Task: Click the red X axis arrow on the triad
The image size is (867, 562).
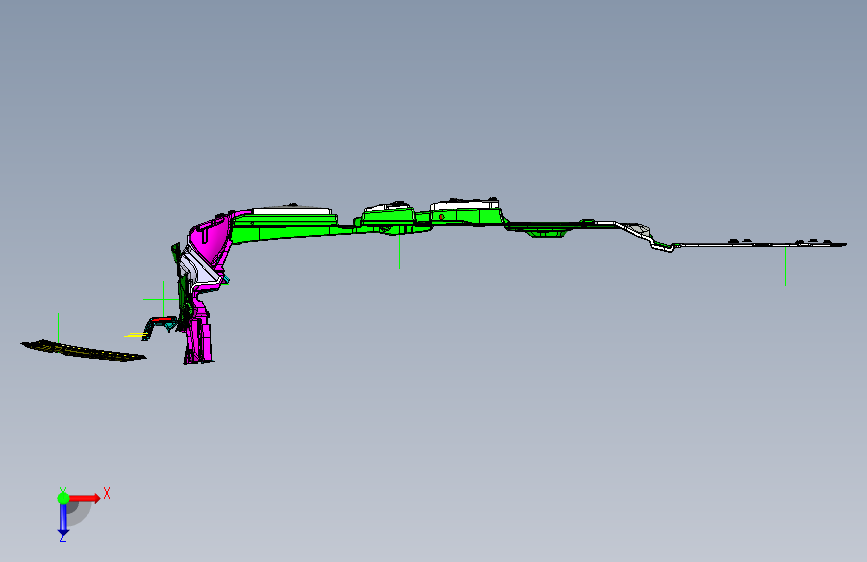Action: tap(86, 498)
